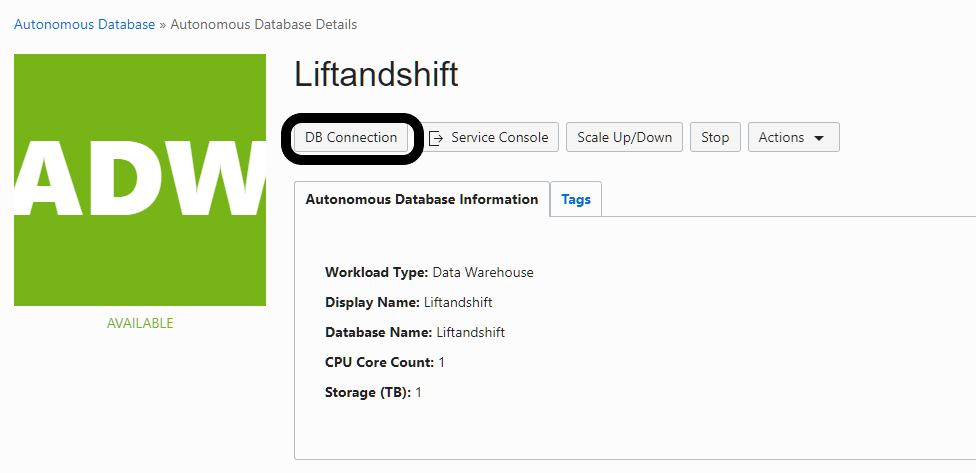
Task: Follow the Autonomous Database breadcrumb link
Action: point(84,24)
